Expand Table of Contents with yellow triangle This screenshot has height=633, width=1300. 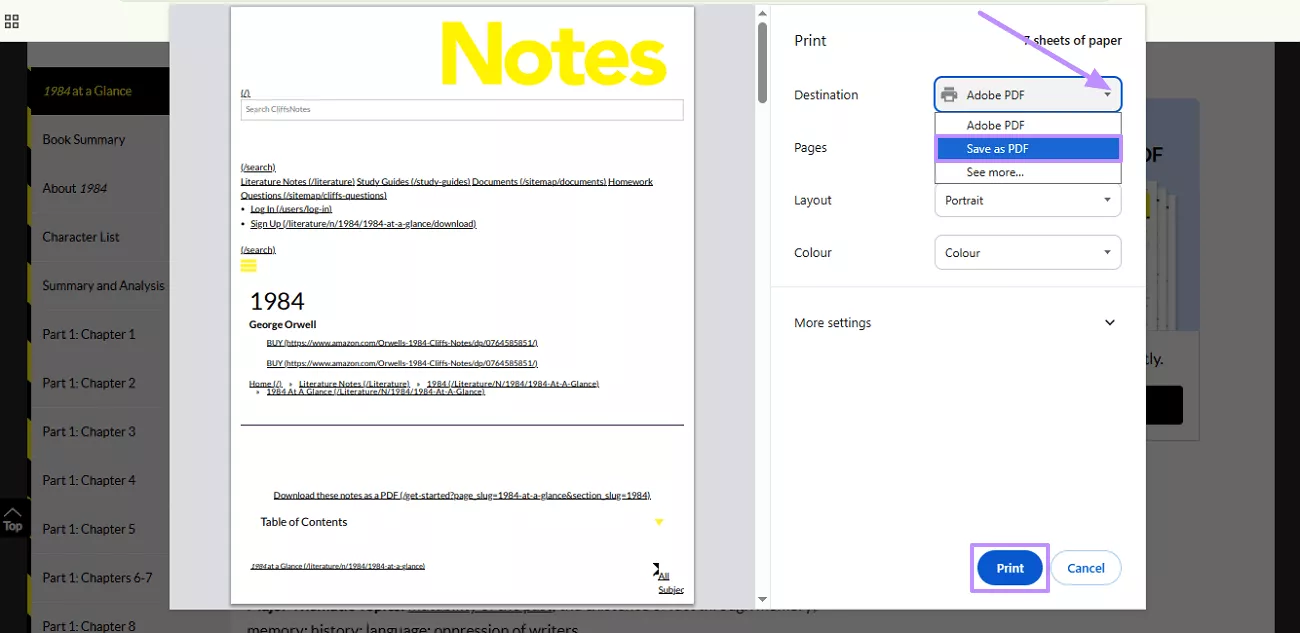click(x=658, y=521)
